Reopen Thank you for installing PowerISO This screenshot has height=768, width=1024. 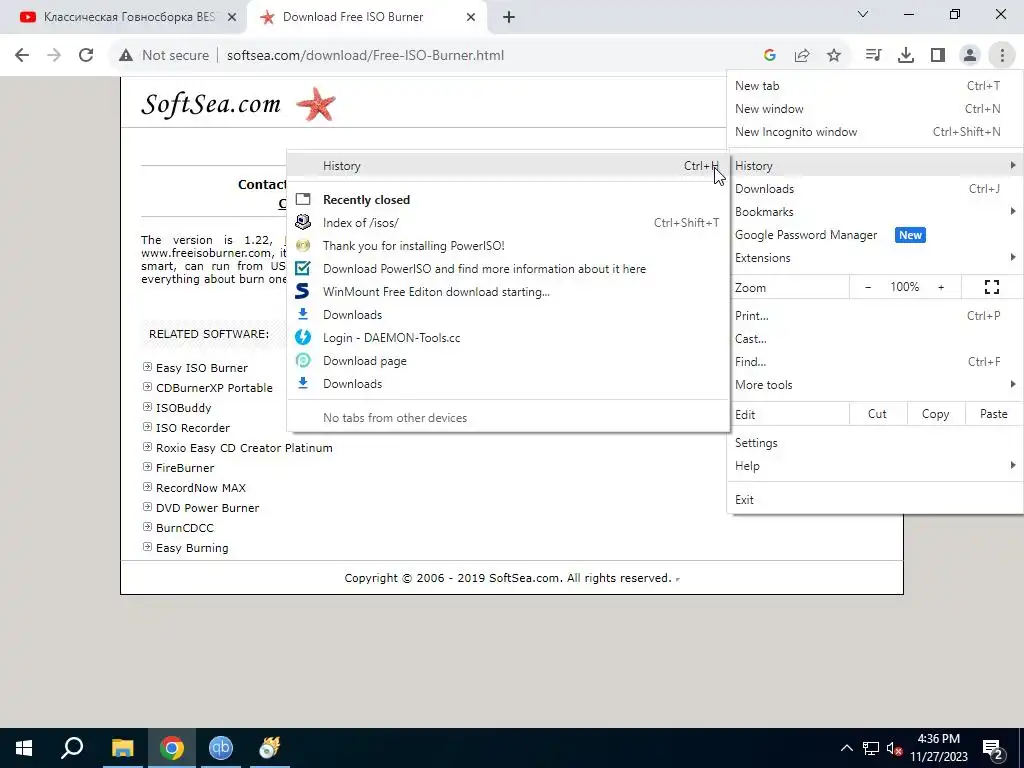pyautogui.click(x=508, y=246)
